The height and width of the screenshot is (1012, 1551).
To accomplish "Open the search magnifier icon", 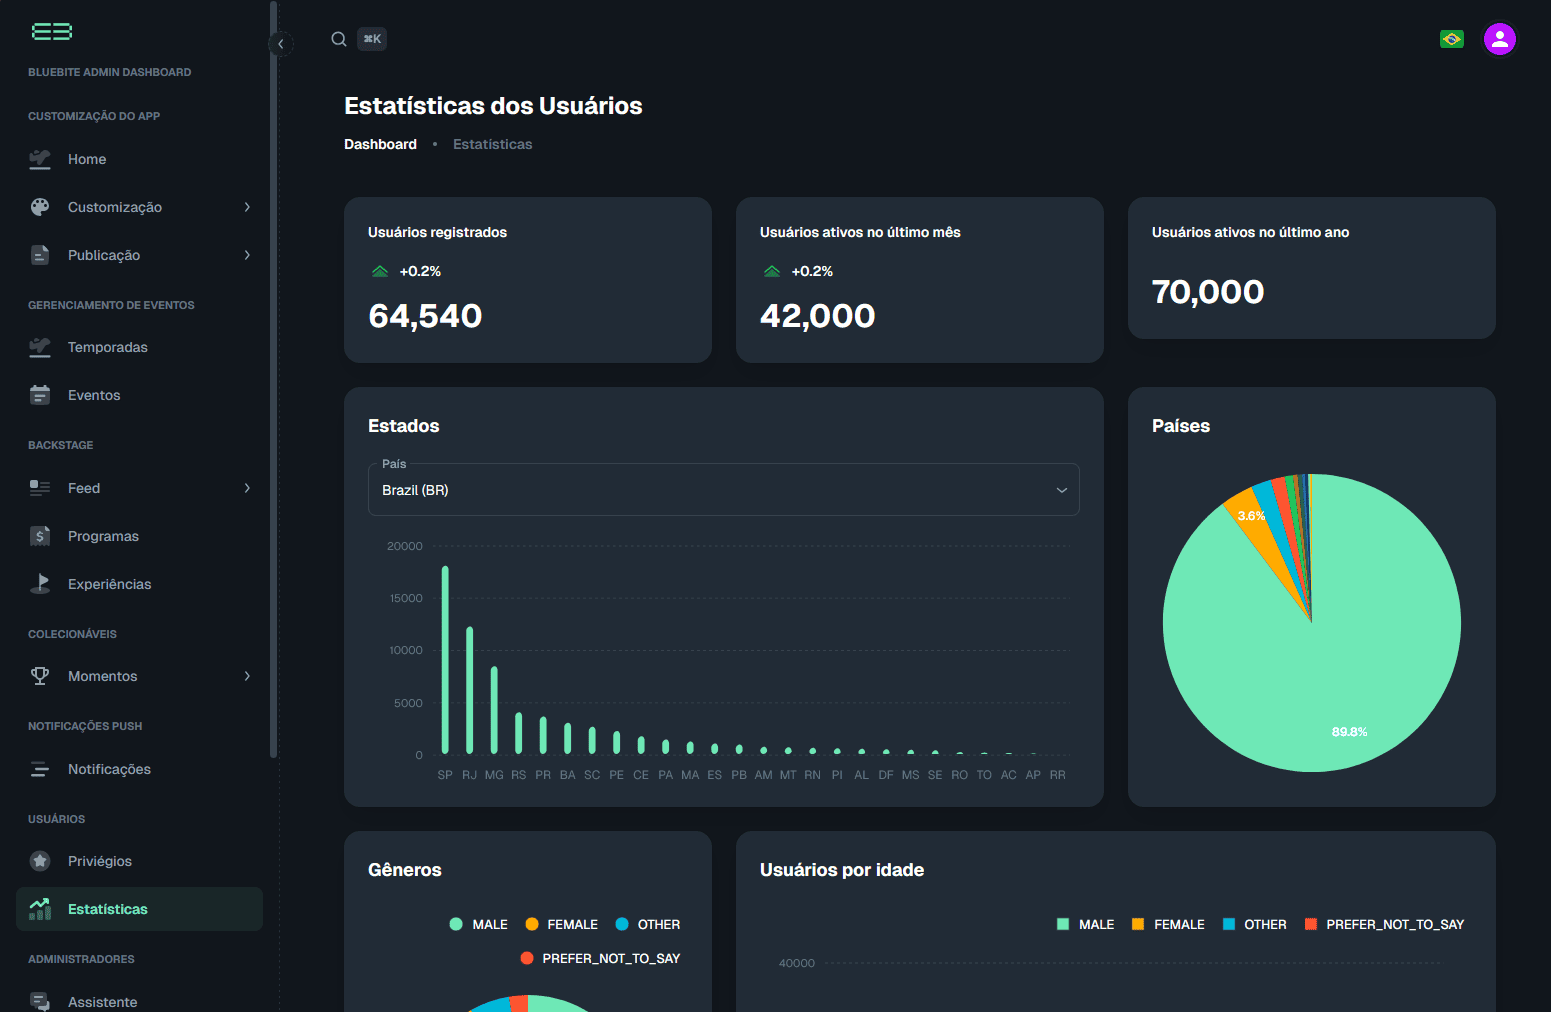I will coord(339,39).
